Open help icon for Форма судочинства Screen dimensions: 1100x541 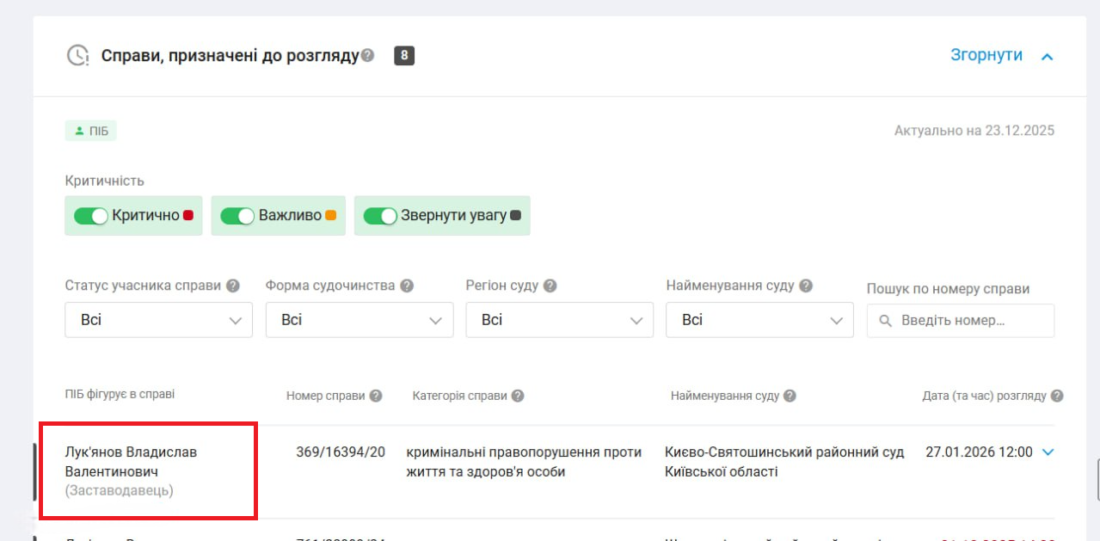pos(407,286)
